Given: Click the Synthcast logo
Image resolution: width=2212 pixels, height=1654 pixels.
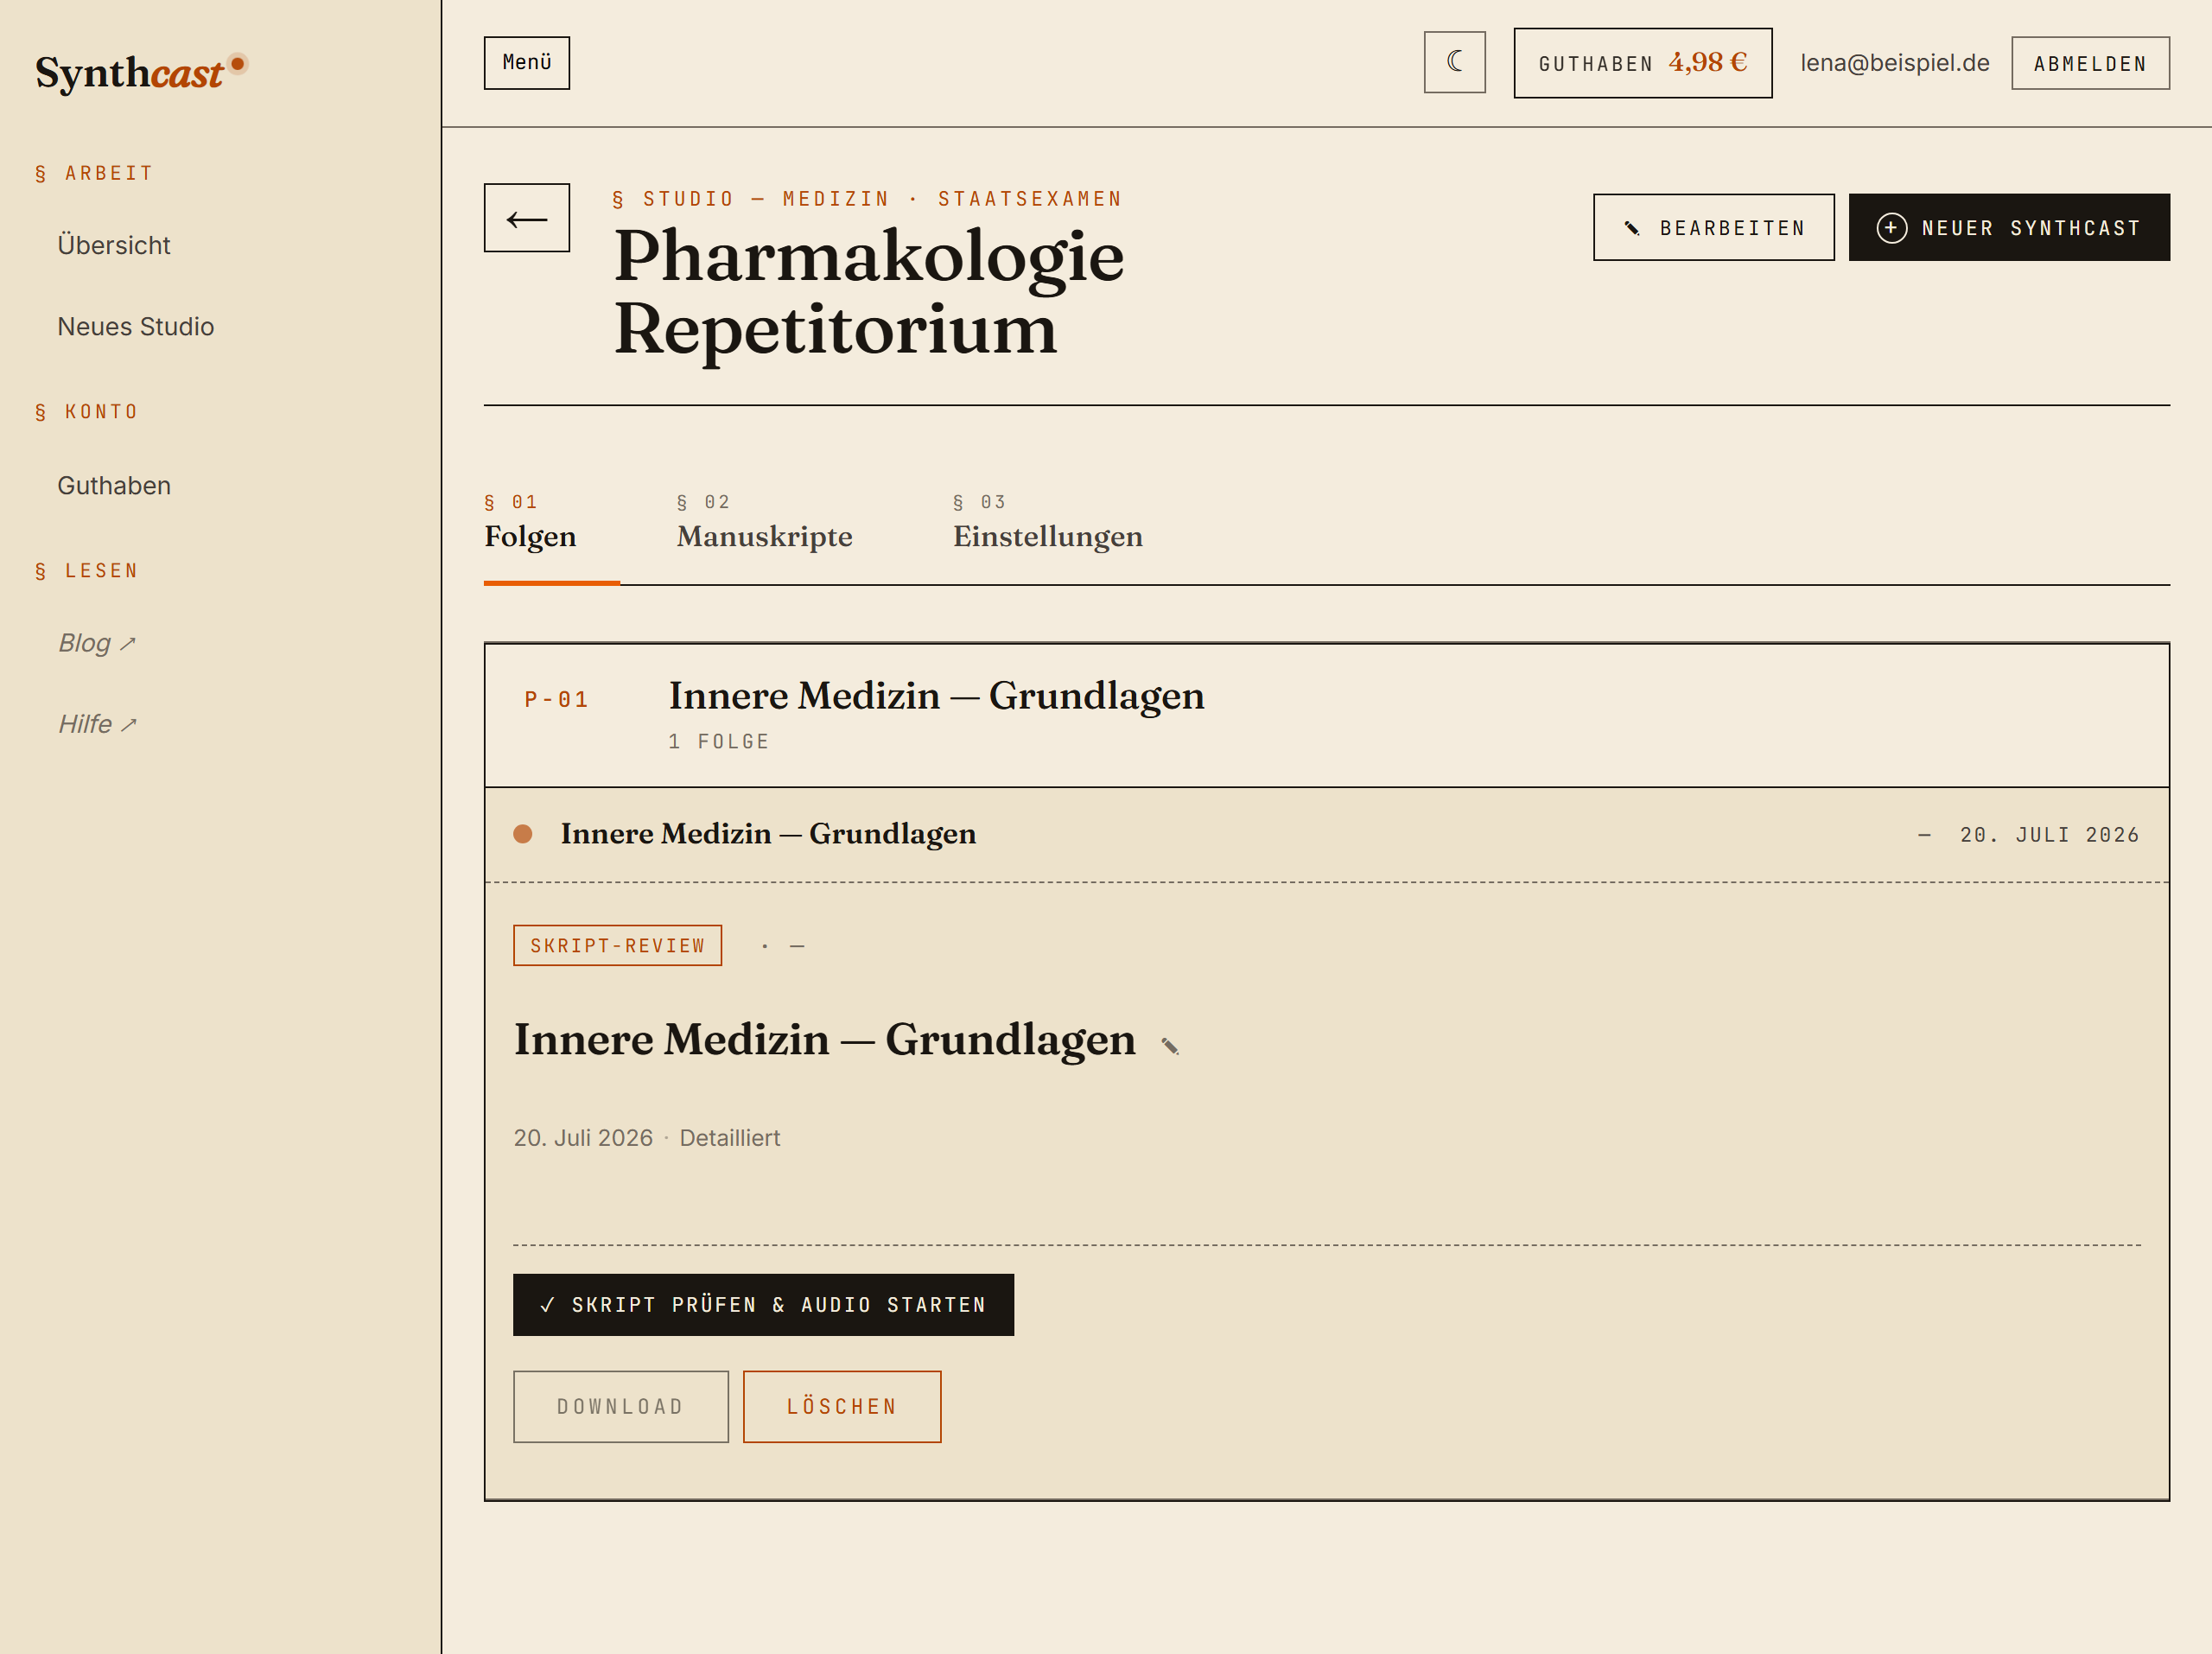Looking at the screenshot, I should point(140,72).
